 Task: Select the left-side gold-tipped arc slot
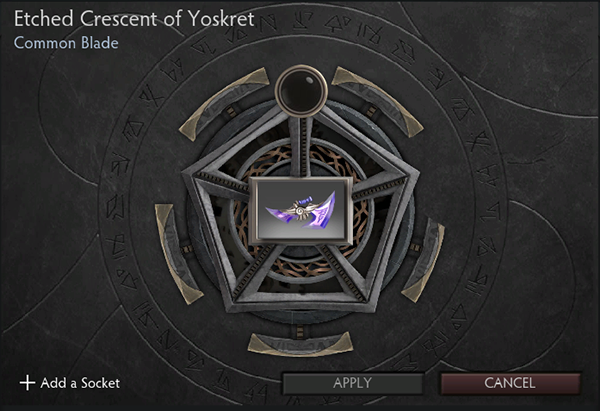[x=177, y=253]
